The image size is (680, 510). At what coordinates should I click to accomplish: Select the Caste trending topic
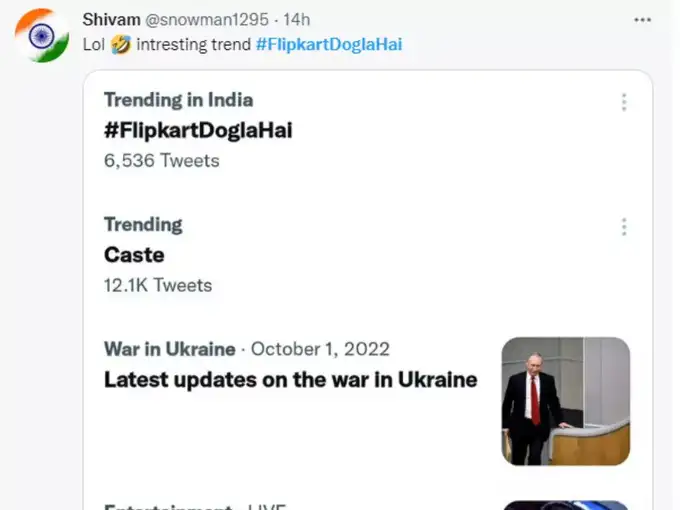pyautogui.click(x=134, y=254)
